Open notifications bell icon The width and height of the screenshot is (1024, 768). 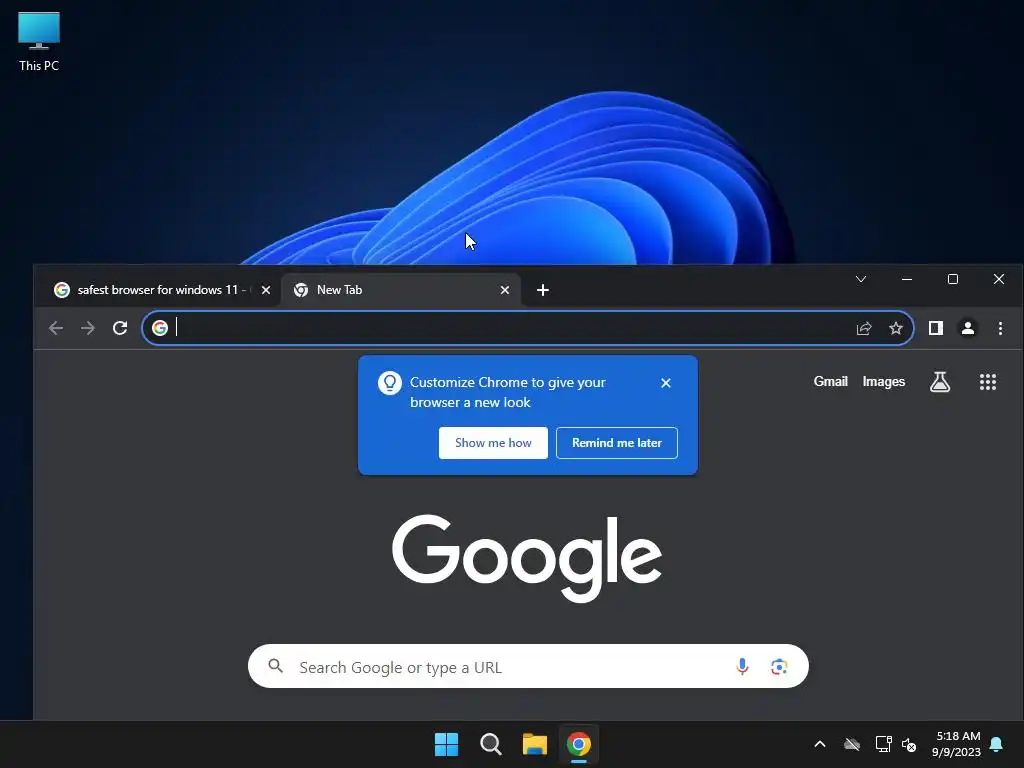(997, 744)
